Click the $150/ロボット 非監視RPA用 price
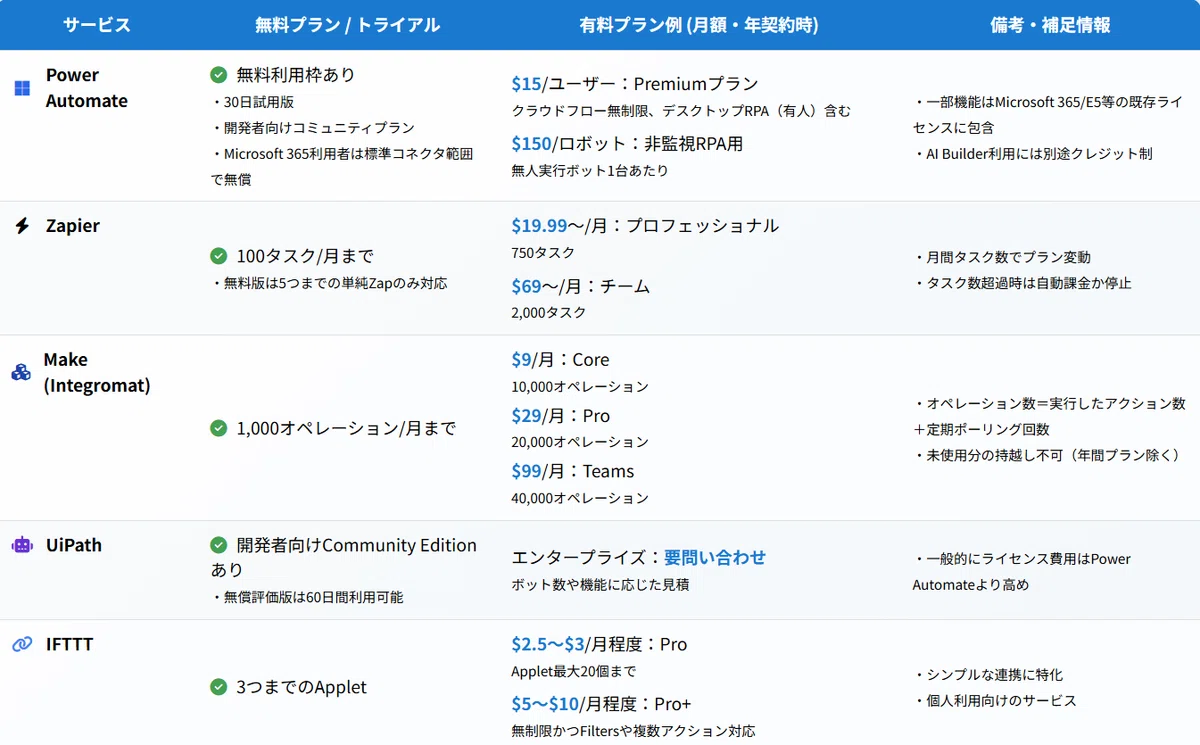 coord(627,144)
